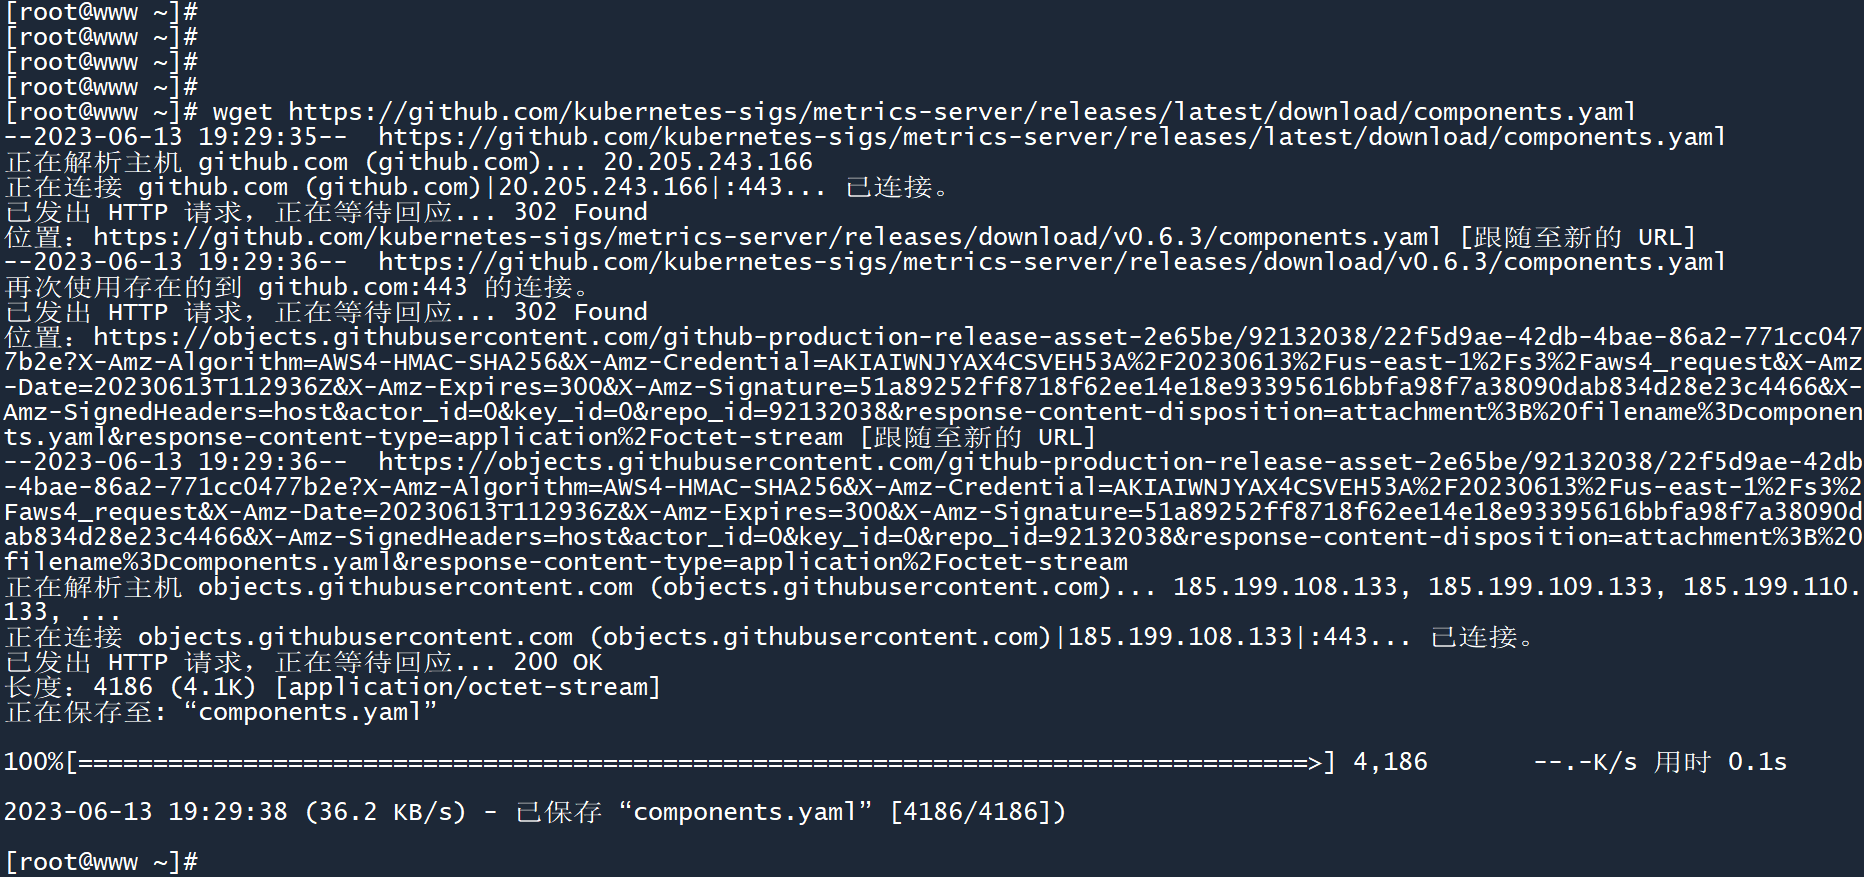Screen dimensions: 1864x877
Task: Click the topmost empty [root@www ~]# prompt
Action: coord(101,12)
